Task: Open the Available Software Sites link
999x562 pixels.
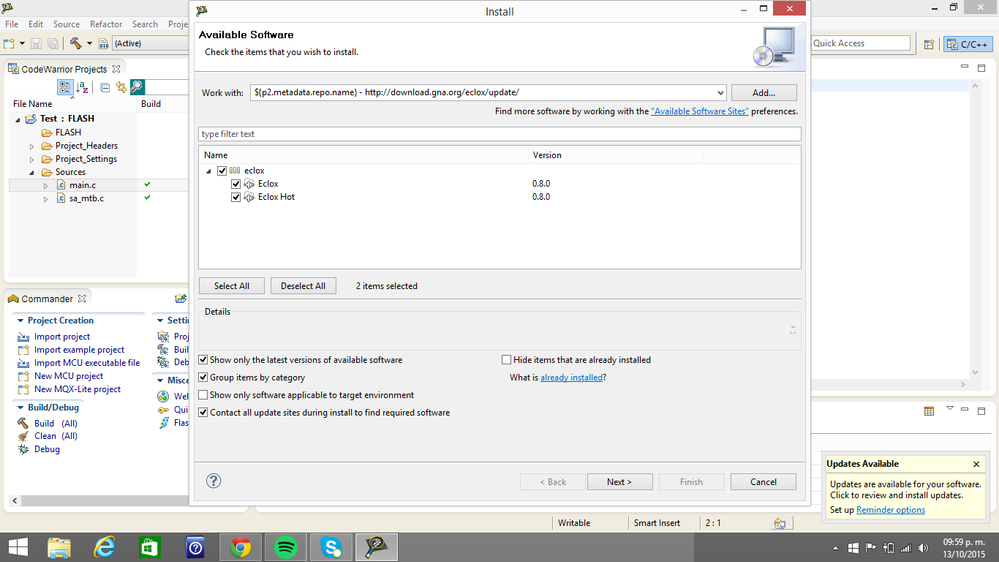Action: point(700,112)
